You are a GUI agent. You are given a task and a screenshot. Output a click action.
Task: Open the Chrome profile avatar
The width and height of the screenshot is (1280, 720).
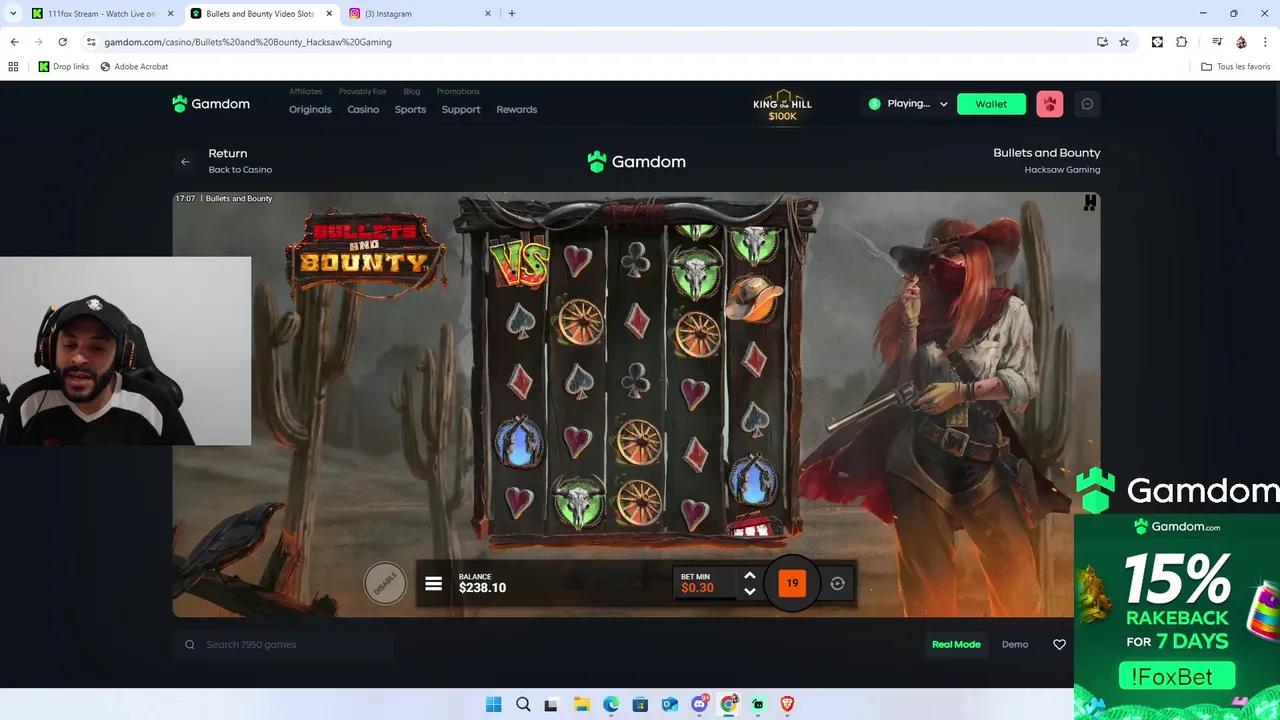[1241, 42]
